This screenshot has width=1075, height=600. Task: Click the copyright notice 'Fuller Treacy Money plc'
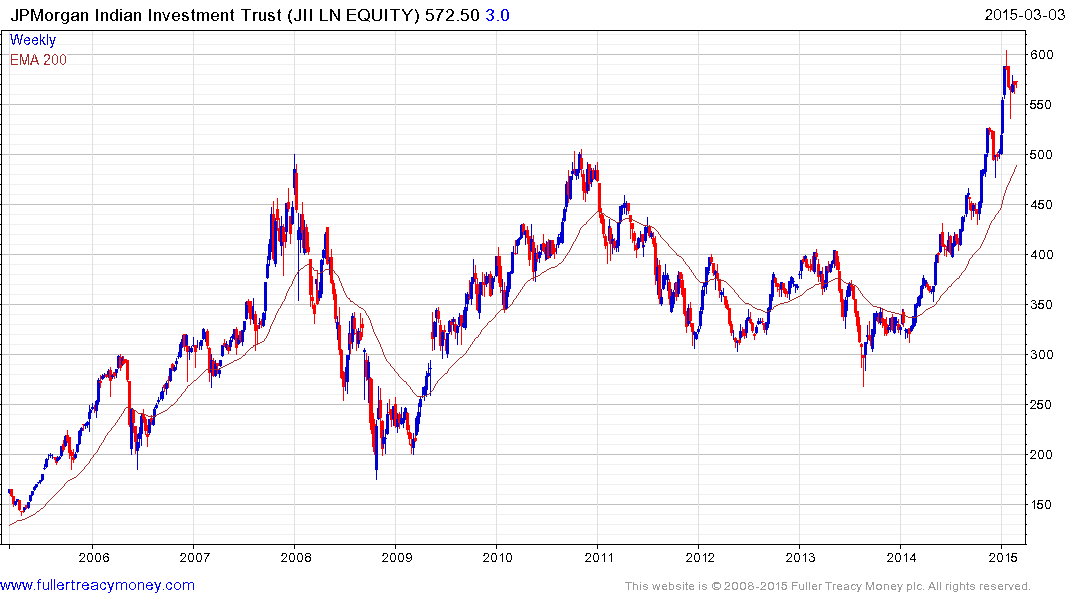coord(857,586)
